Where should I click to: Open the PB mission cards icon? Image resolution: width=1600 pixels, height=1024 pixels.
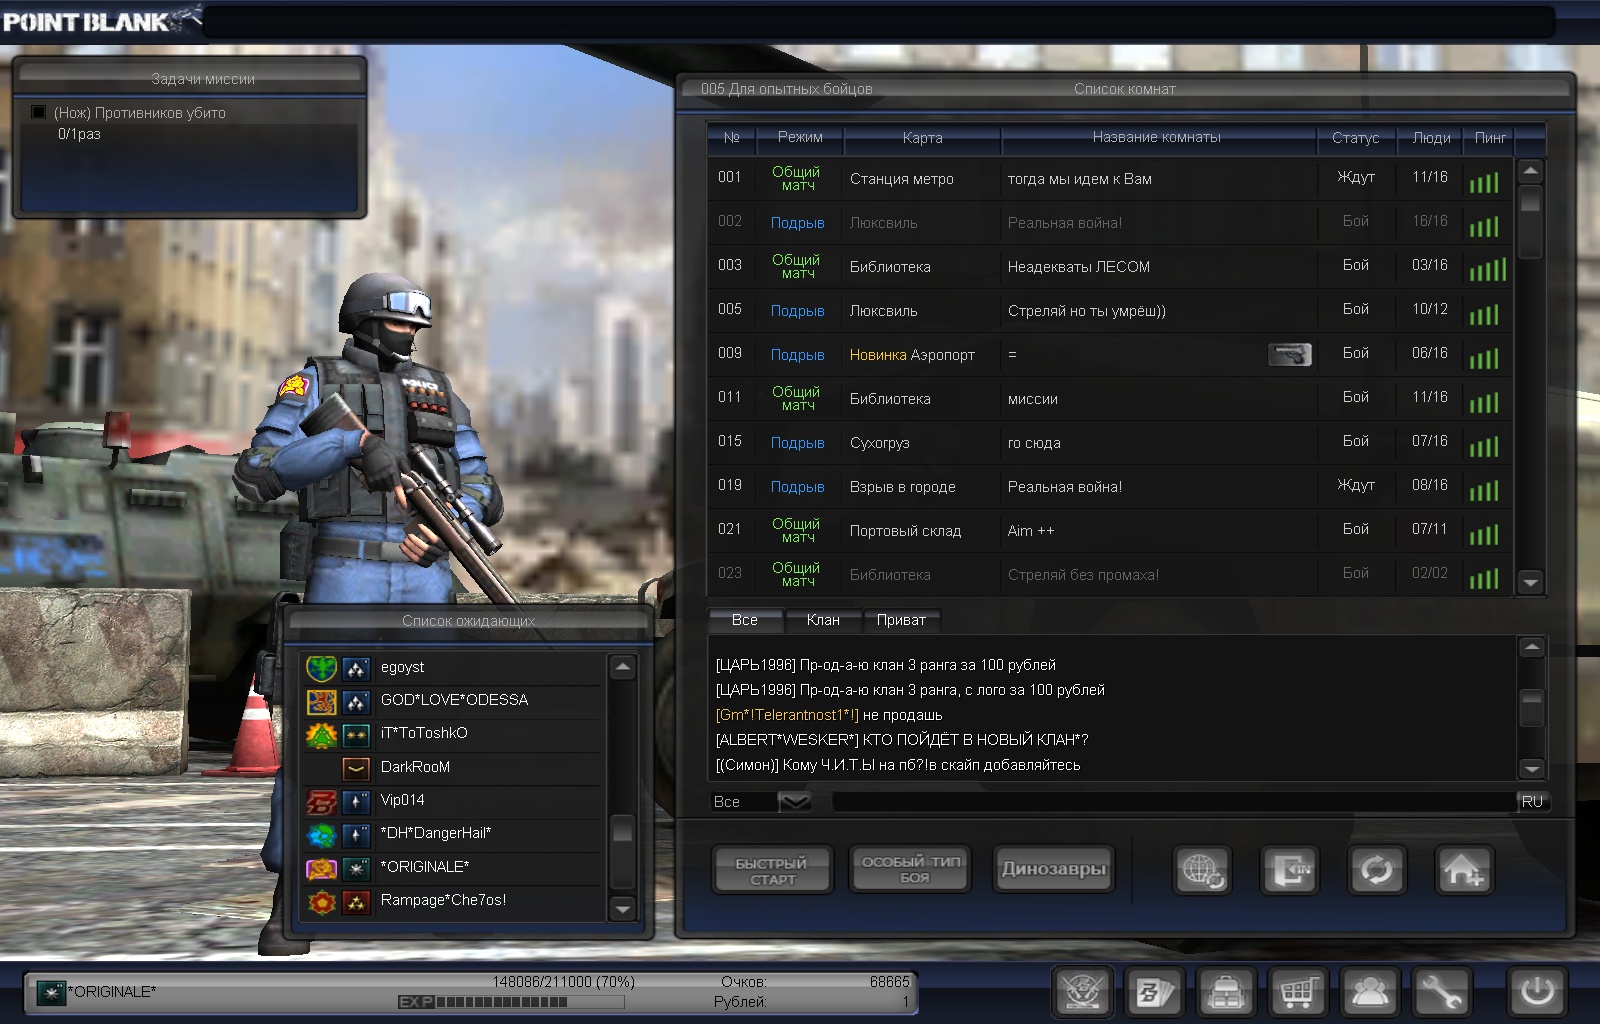coord(1155,992)
